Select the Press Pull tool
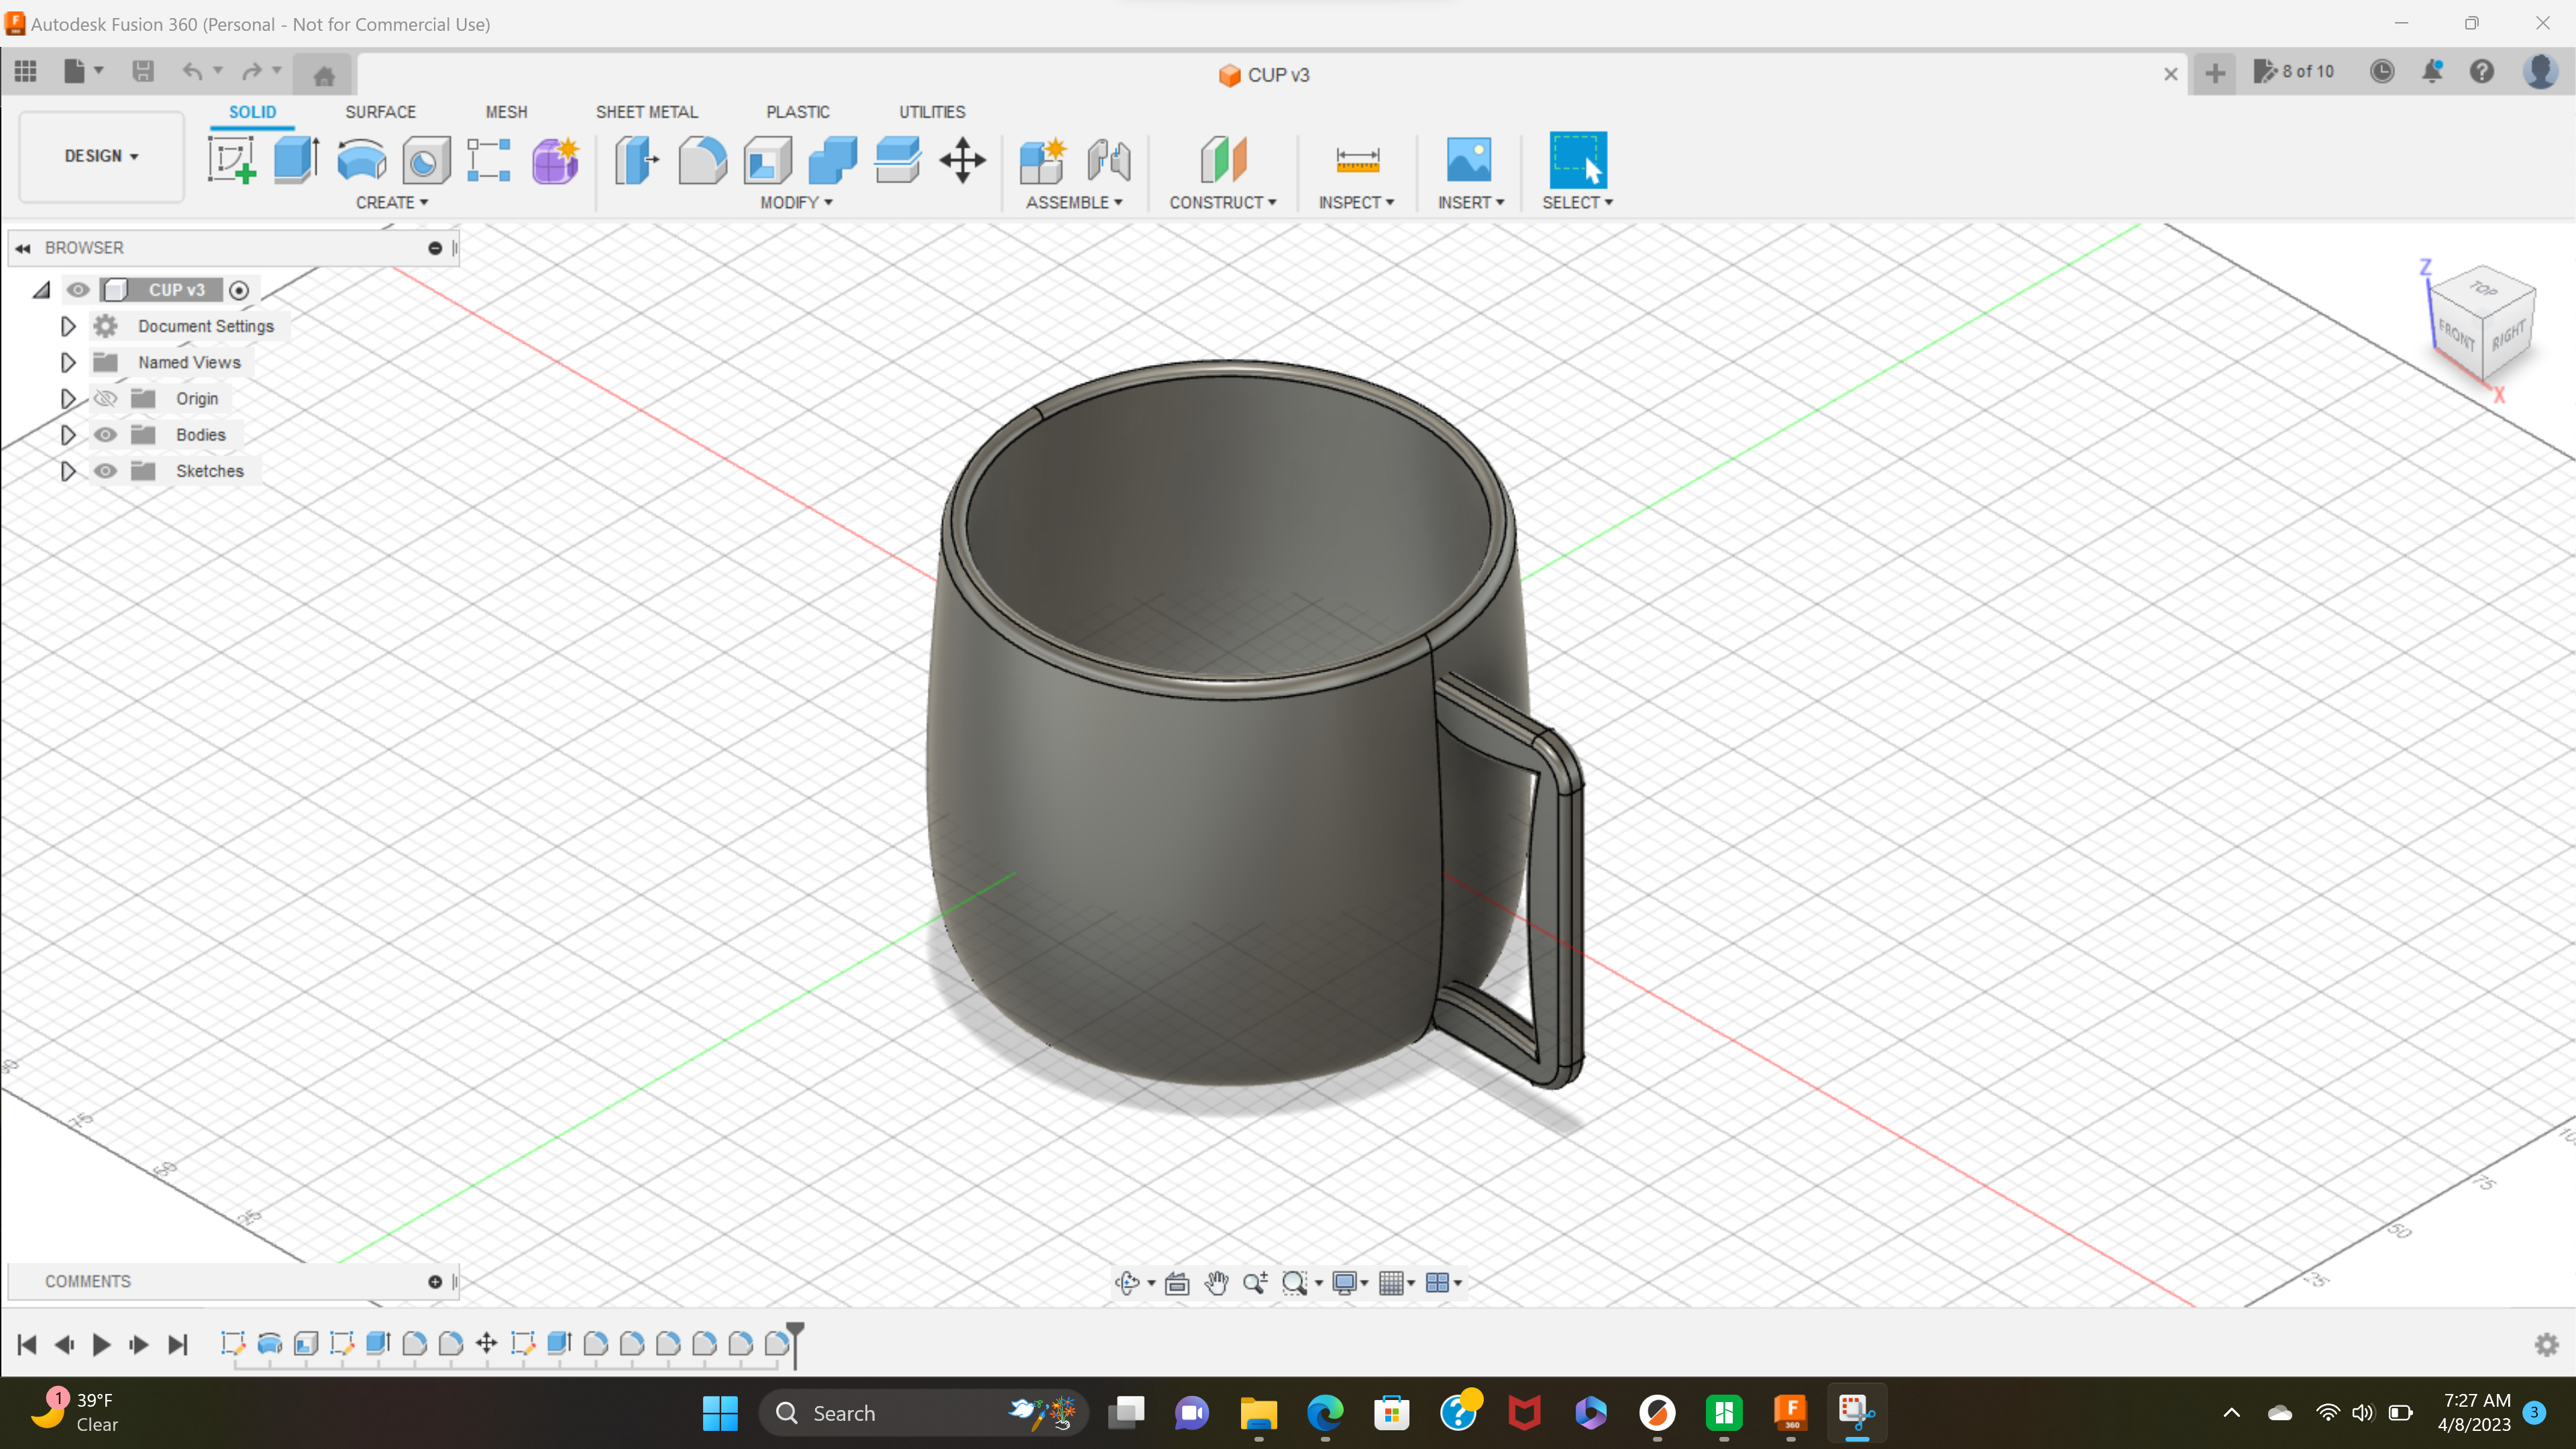 (x=637, y=160)
